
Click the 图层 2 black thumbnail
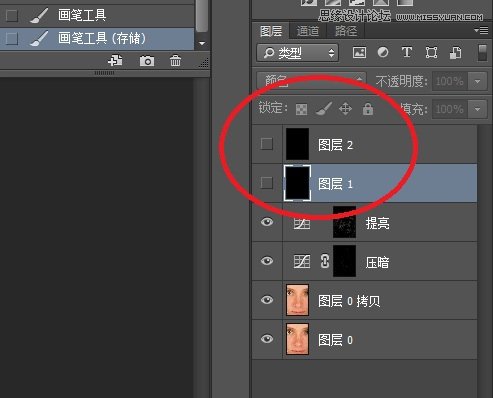(x=297, y=144)
